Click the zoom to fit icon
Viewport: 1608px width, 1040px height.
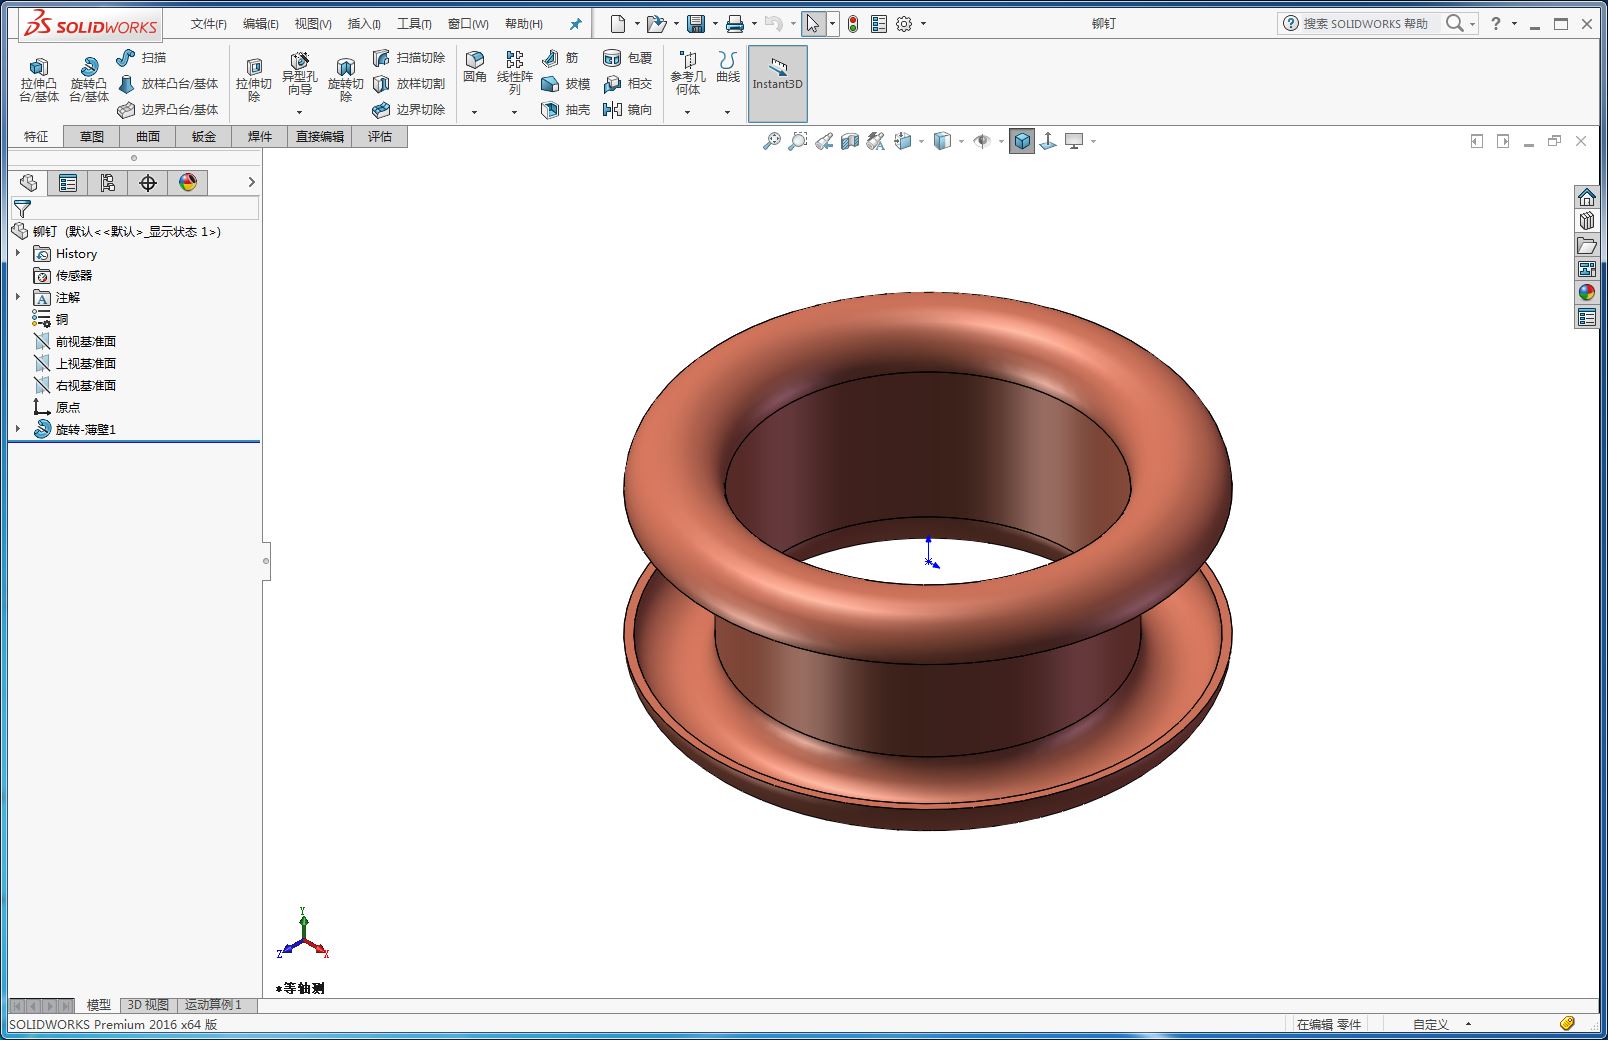click(x=771, y=142)
